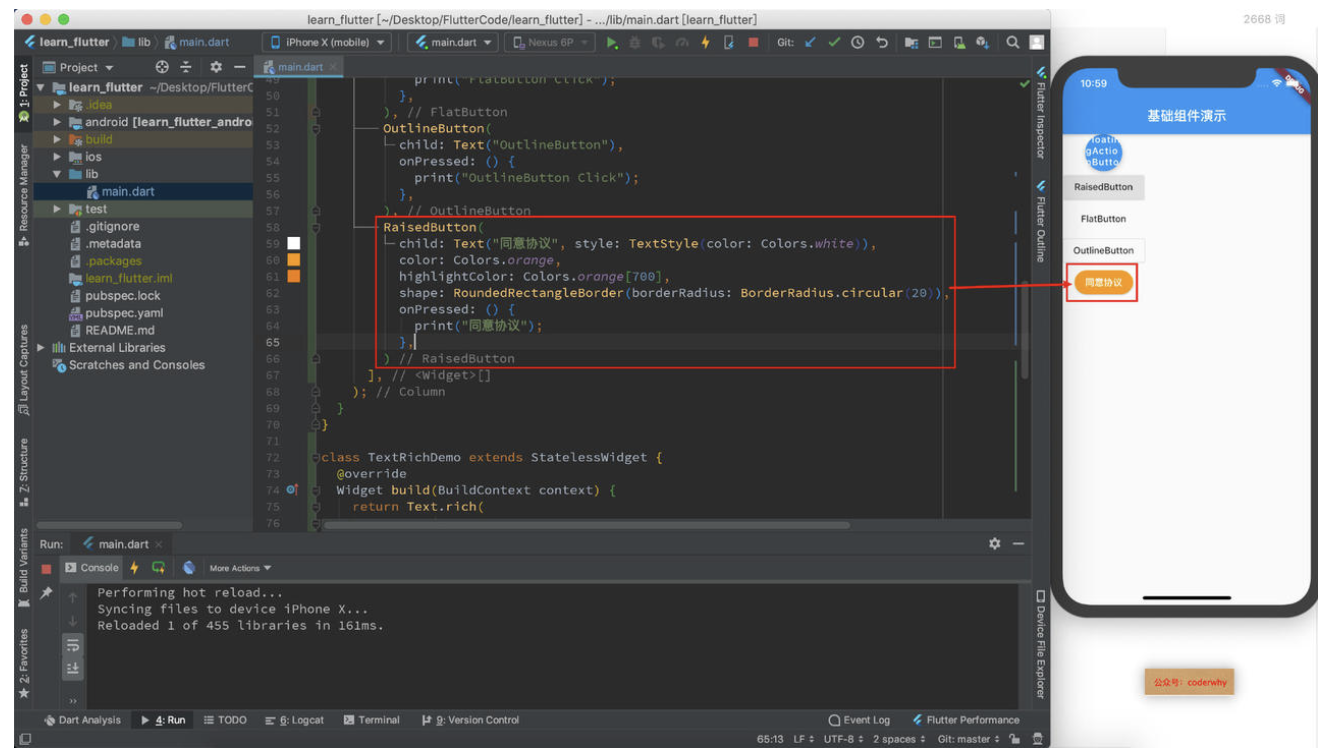Expand the External Libraries node
1324x750 pixels.
click(x=41, y=348)
